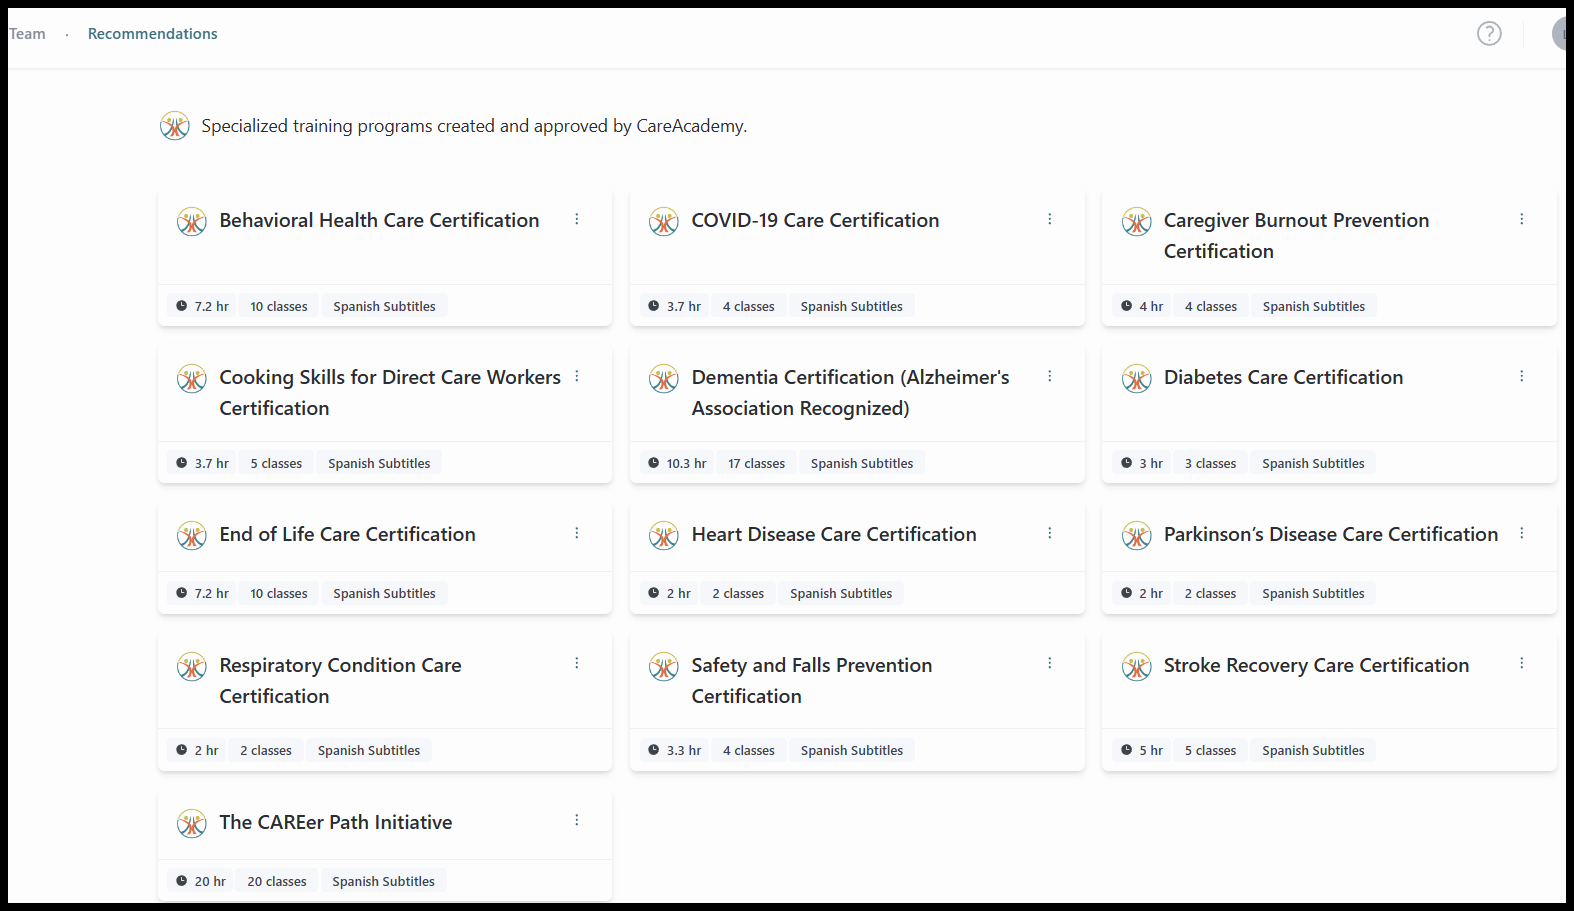Open more options for Dementia Certification

click(x=1050, y=376)
